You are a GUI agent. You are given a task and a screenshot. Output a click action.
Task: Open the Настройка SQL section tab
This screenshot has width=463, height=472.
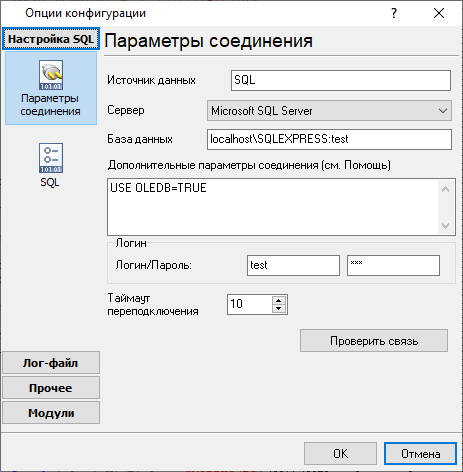[51, 39]
